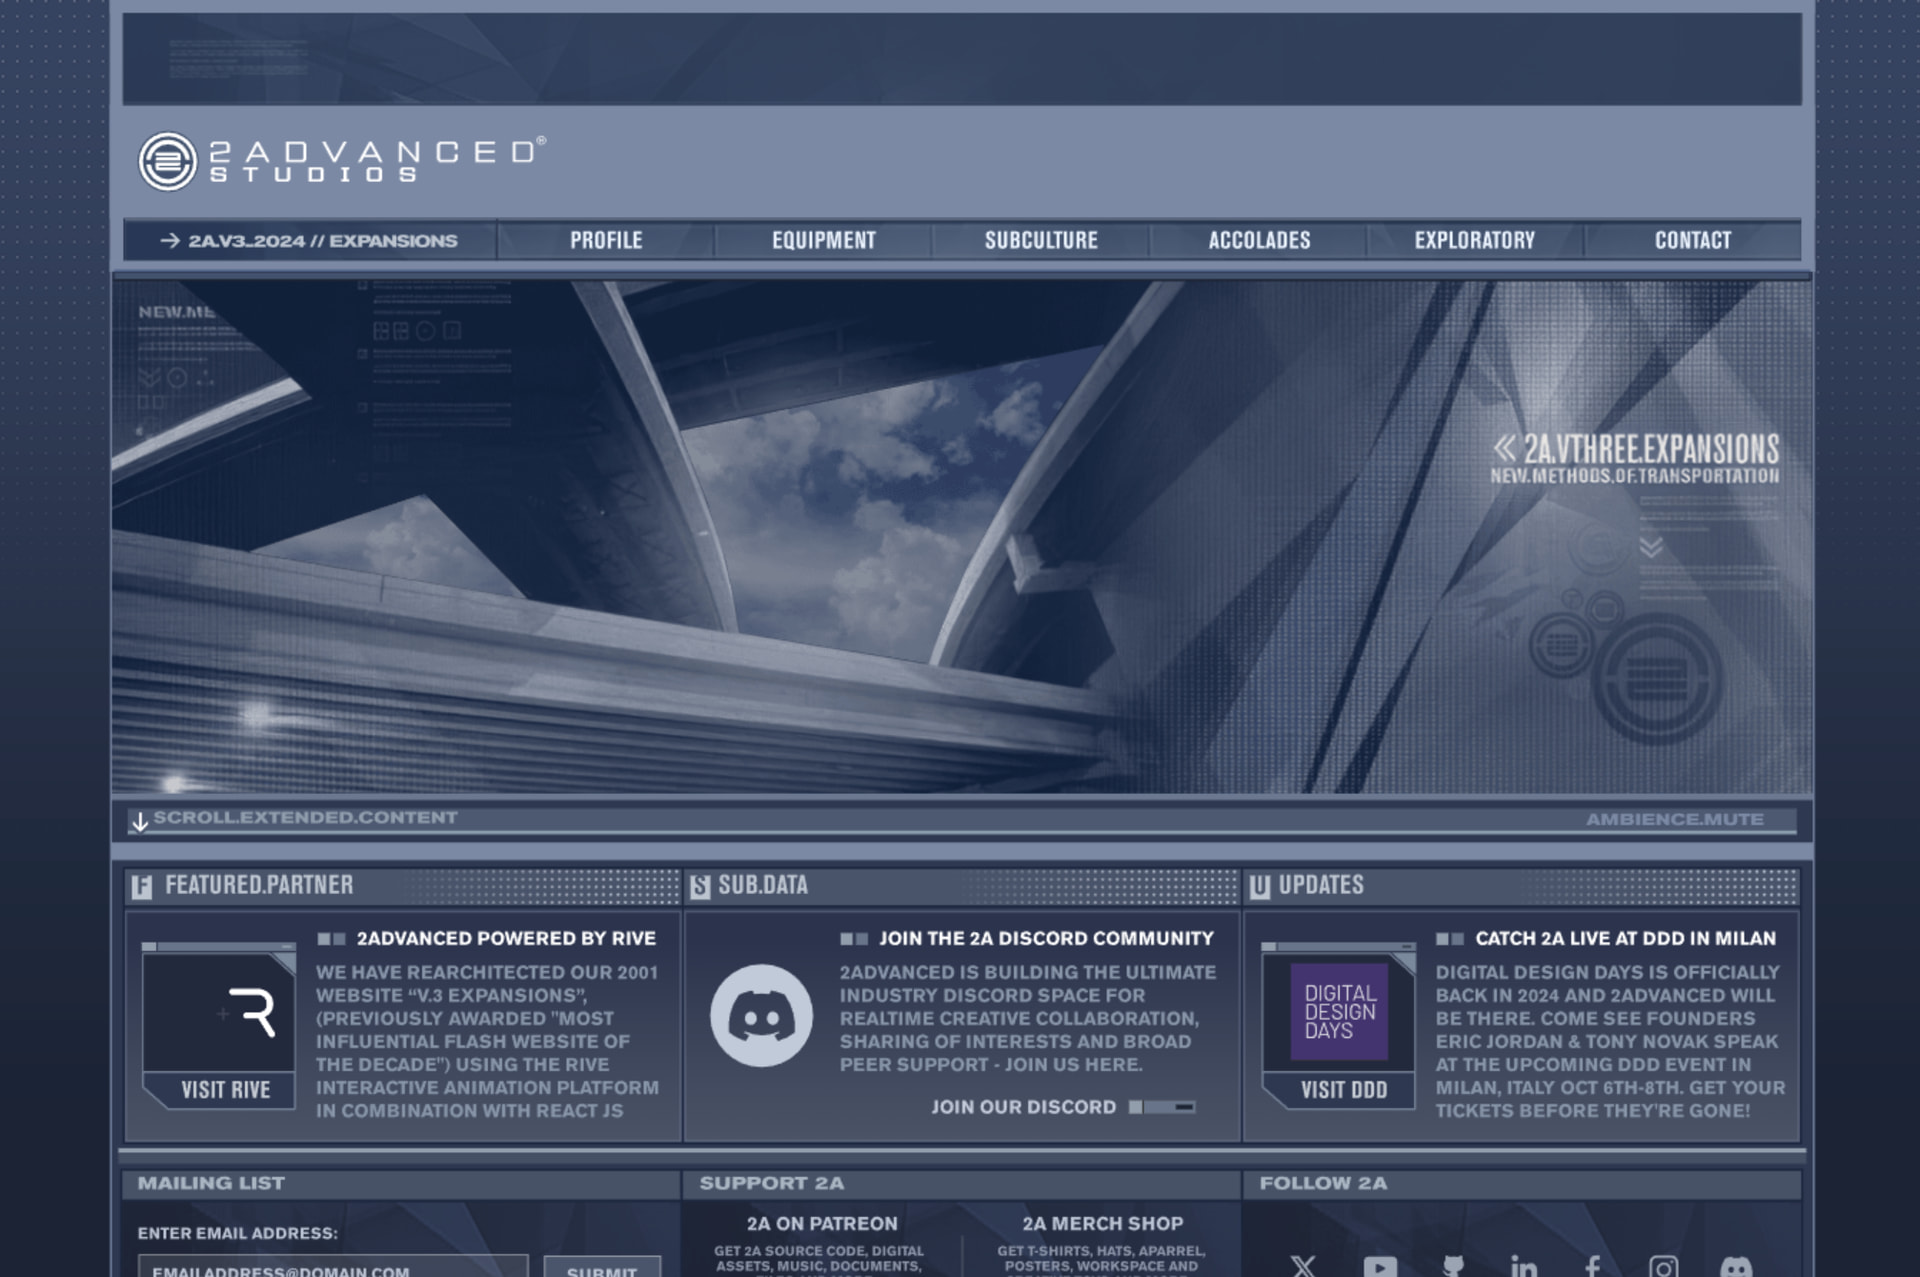This screenshot has height=1277, width=1920.
Task: Toggle the AMBIENCE.MUTE sound control
Action: pyautogui.click(x=1674, y=819)
